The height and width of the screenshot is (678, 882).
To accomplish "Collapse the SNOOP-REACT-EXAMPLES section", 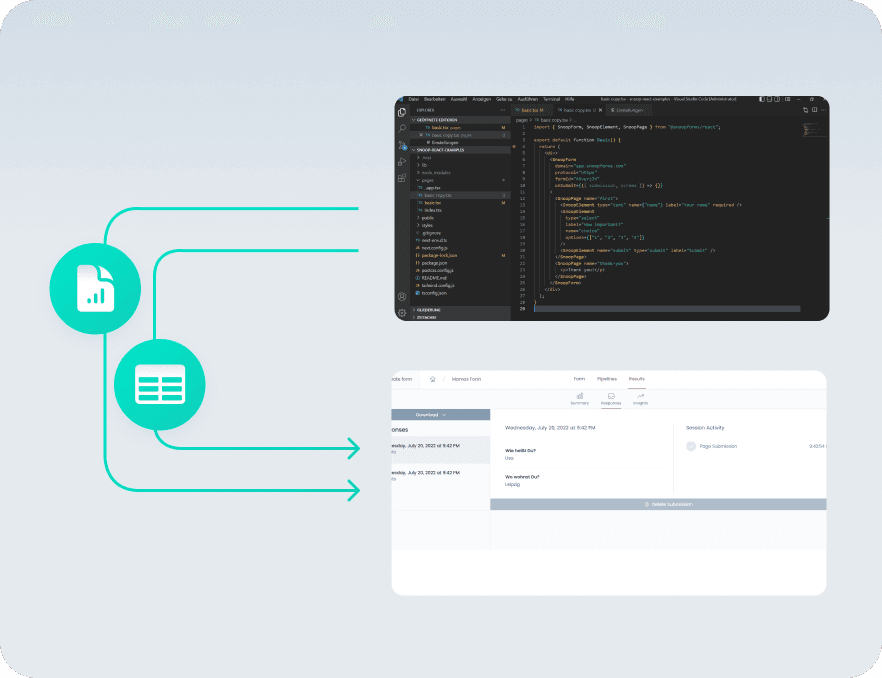I will pyautogui.click(x=461, y=150).
